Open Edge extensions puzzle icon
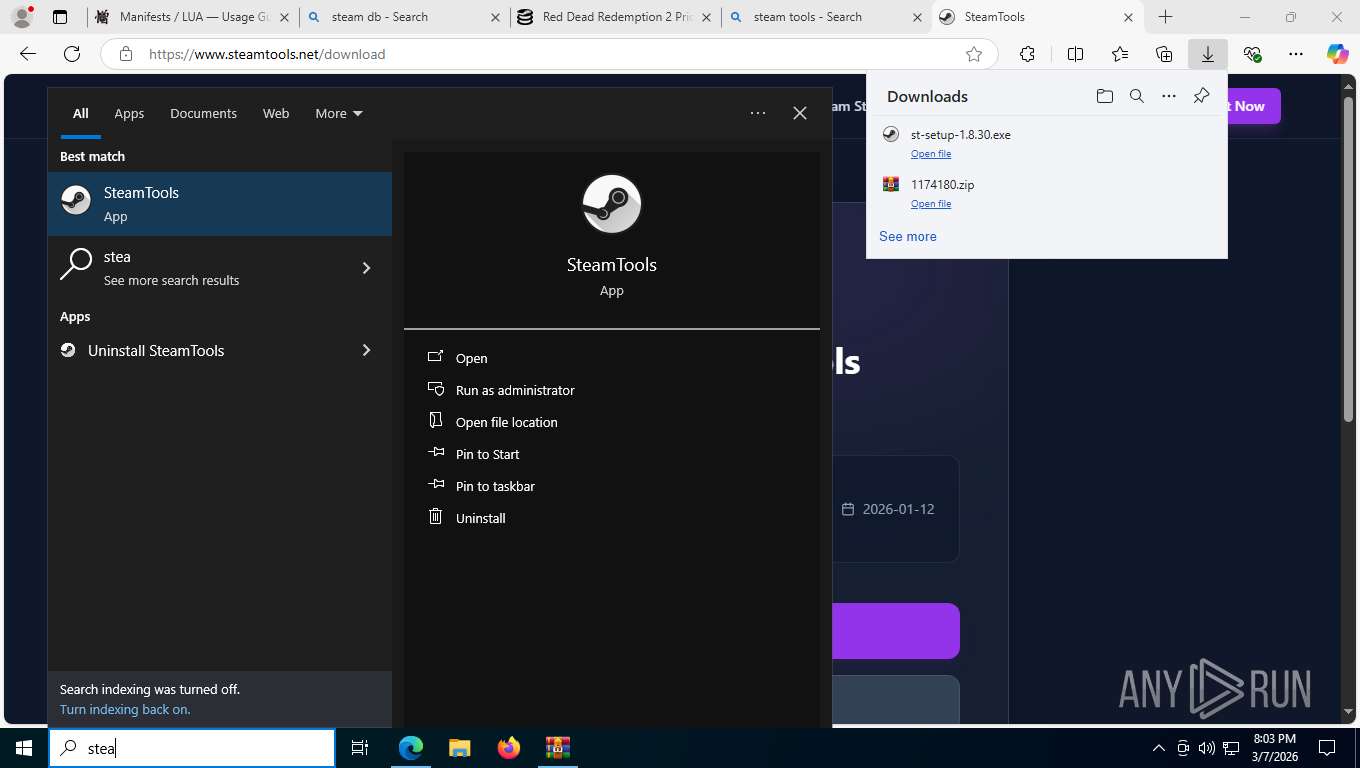 (1027, 54)
